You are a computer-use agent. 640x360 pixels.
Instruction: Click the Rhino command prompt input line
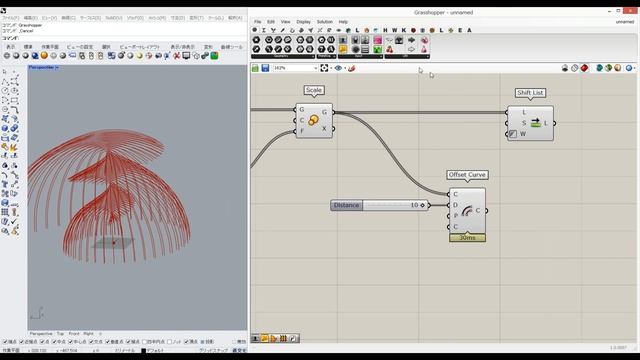(124, 38)
